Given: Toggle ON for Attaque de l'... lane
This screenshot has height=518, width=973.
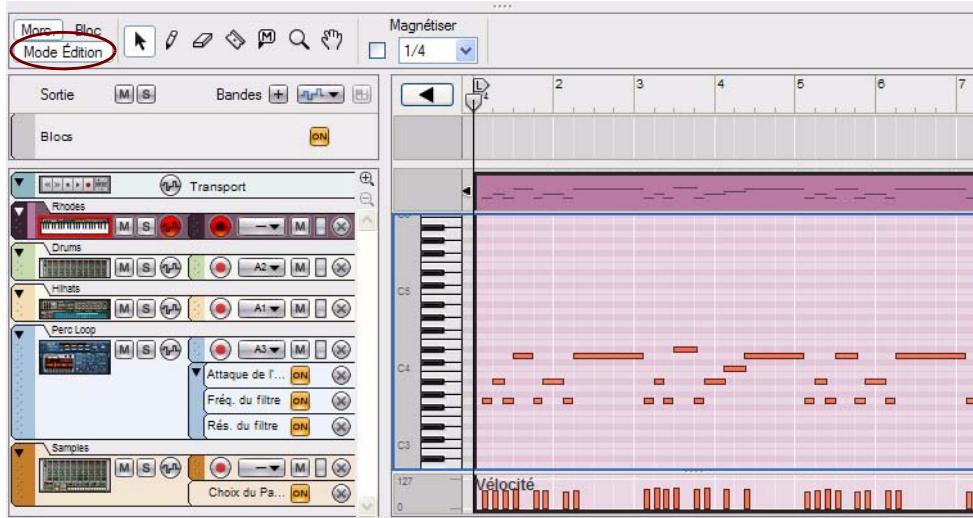Looking at the screenshot, I should [300, 375].
